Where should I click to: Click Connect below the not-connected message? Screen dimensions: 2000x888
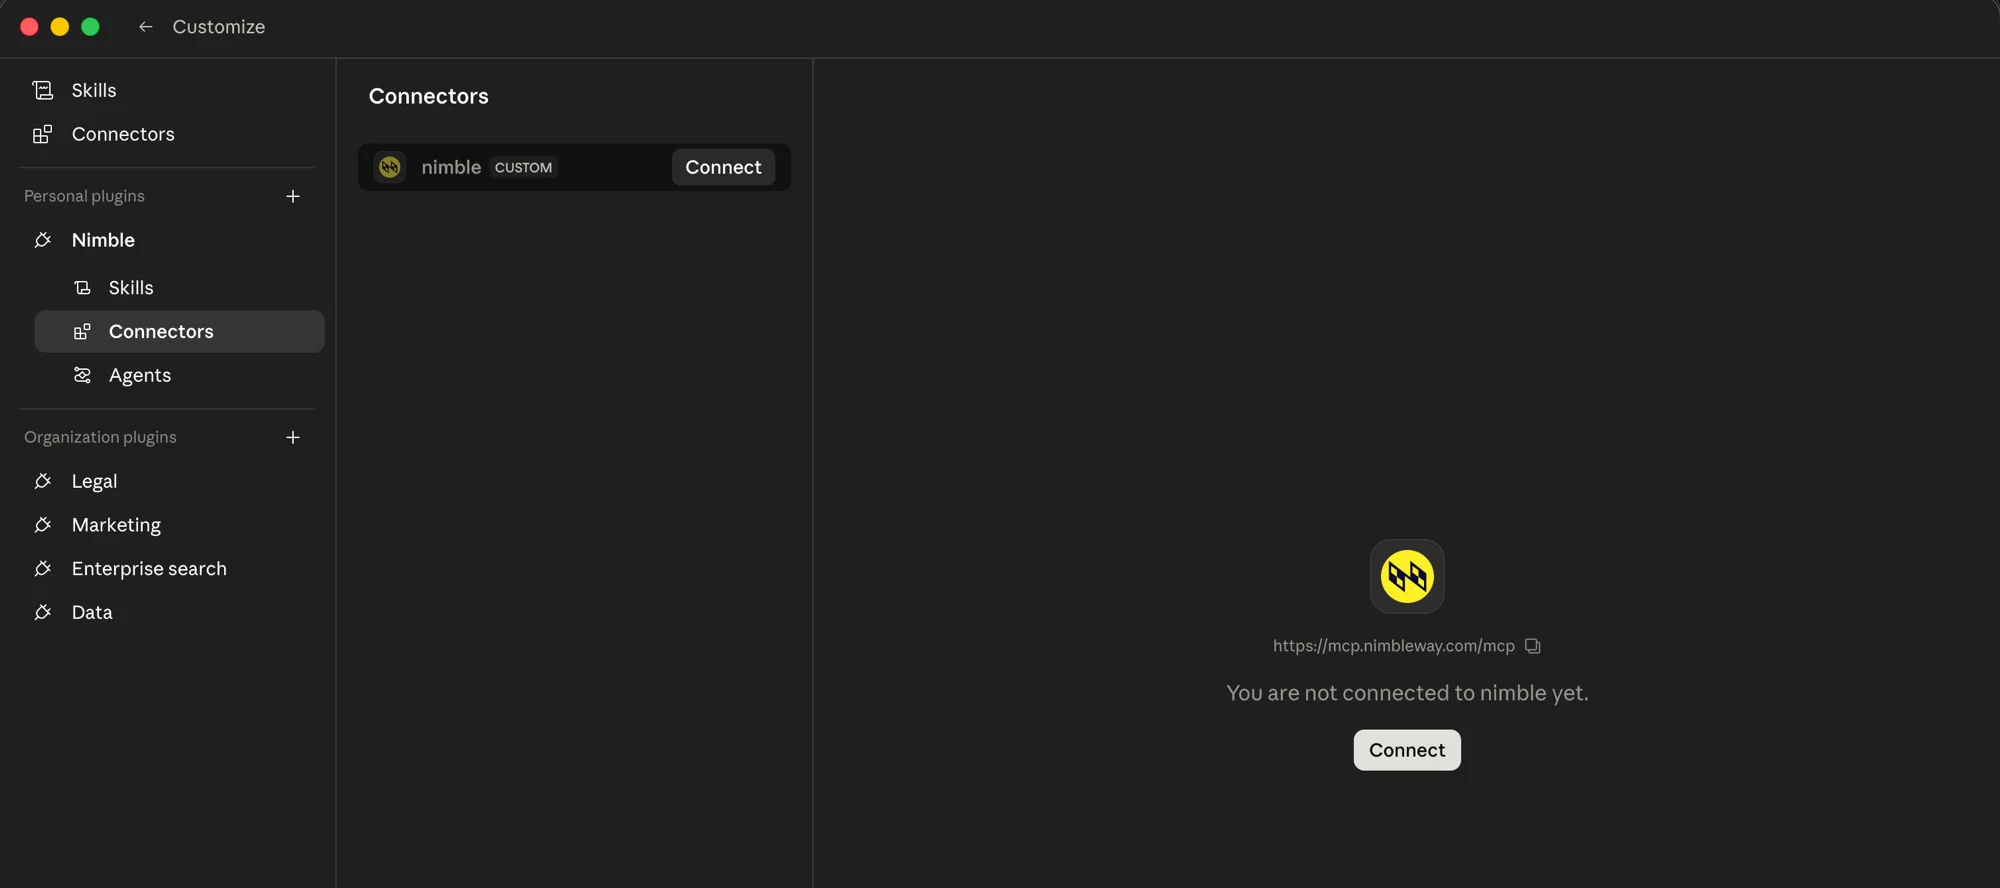pos(1407,750)
